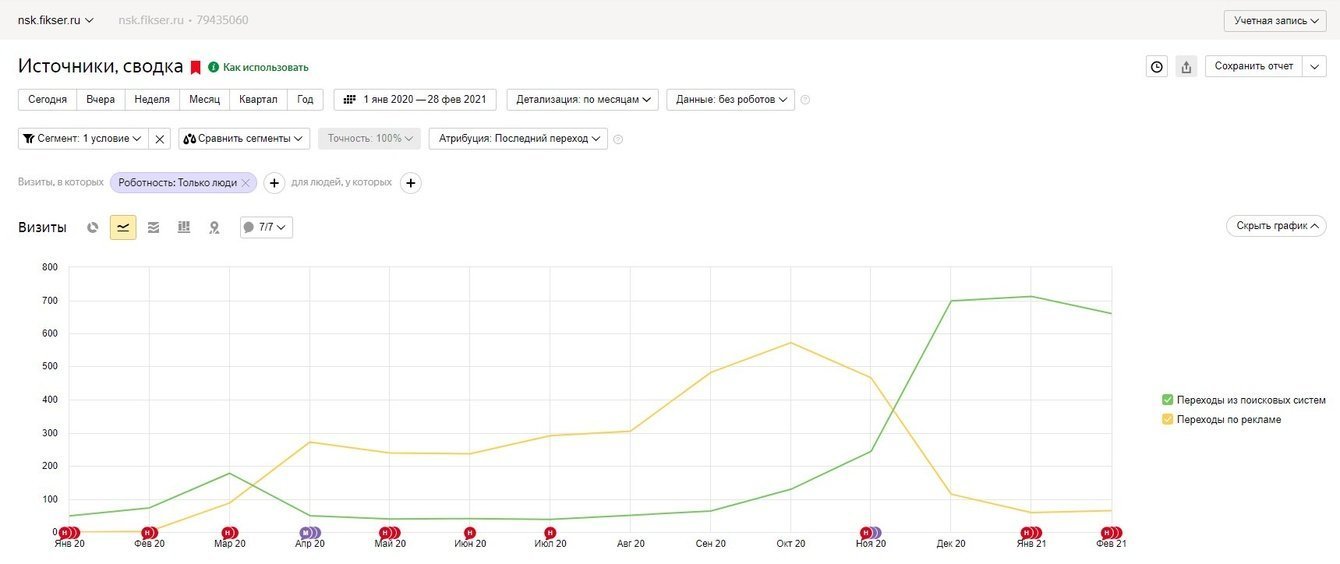The height and width of the screenshot is (564, 1340).
Task: Open 'Атрибуция: Последний переход' dropdown
Action: tap(518, 139)
